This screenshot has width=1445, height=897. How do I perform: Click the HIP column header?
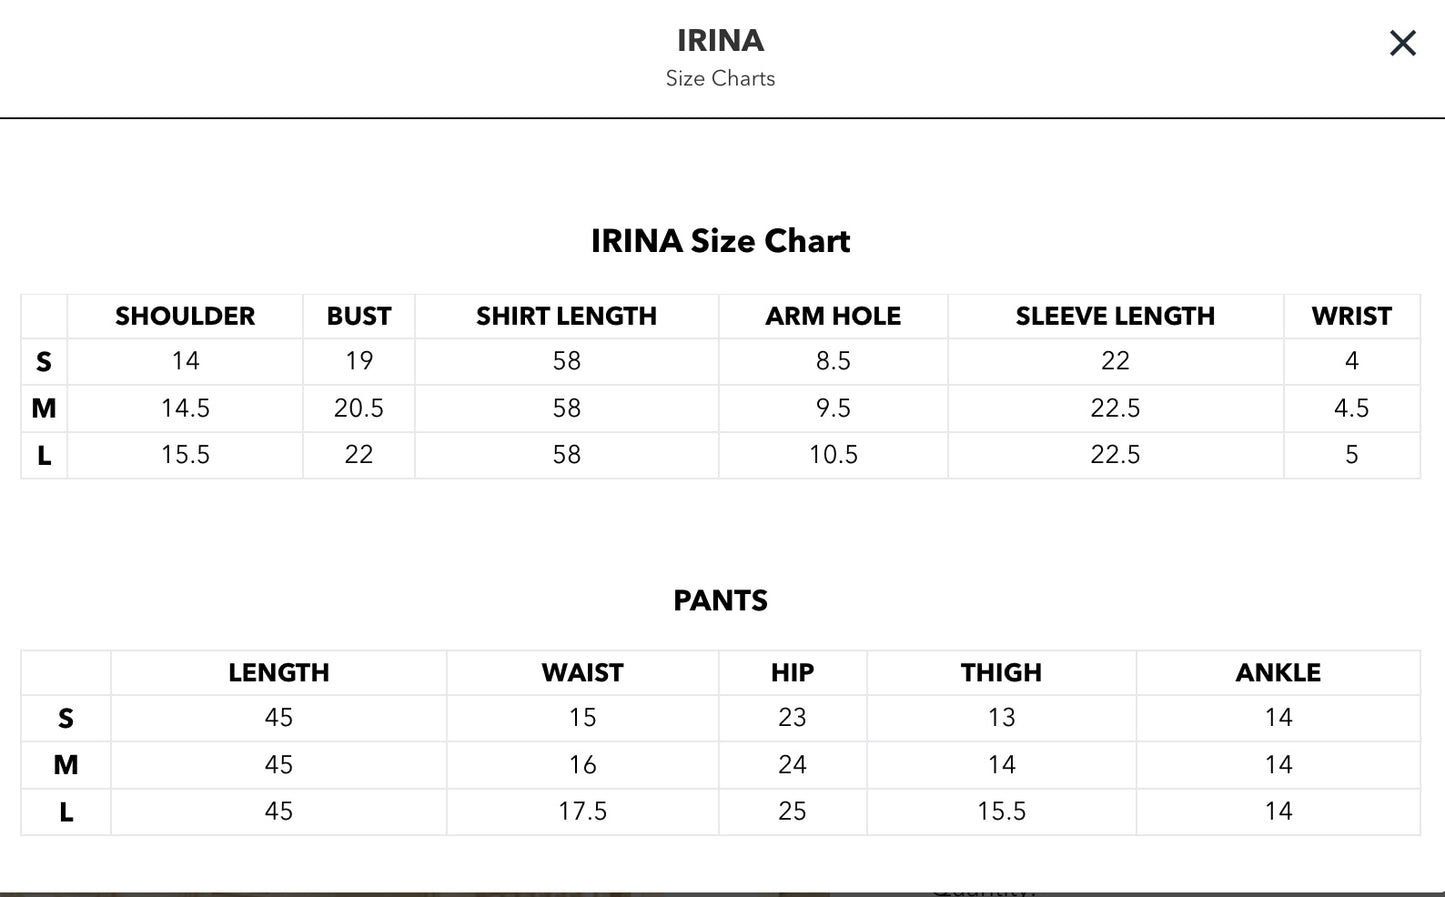(792, 673)
